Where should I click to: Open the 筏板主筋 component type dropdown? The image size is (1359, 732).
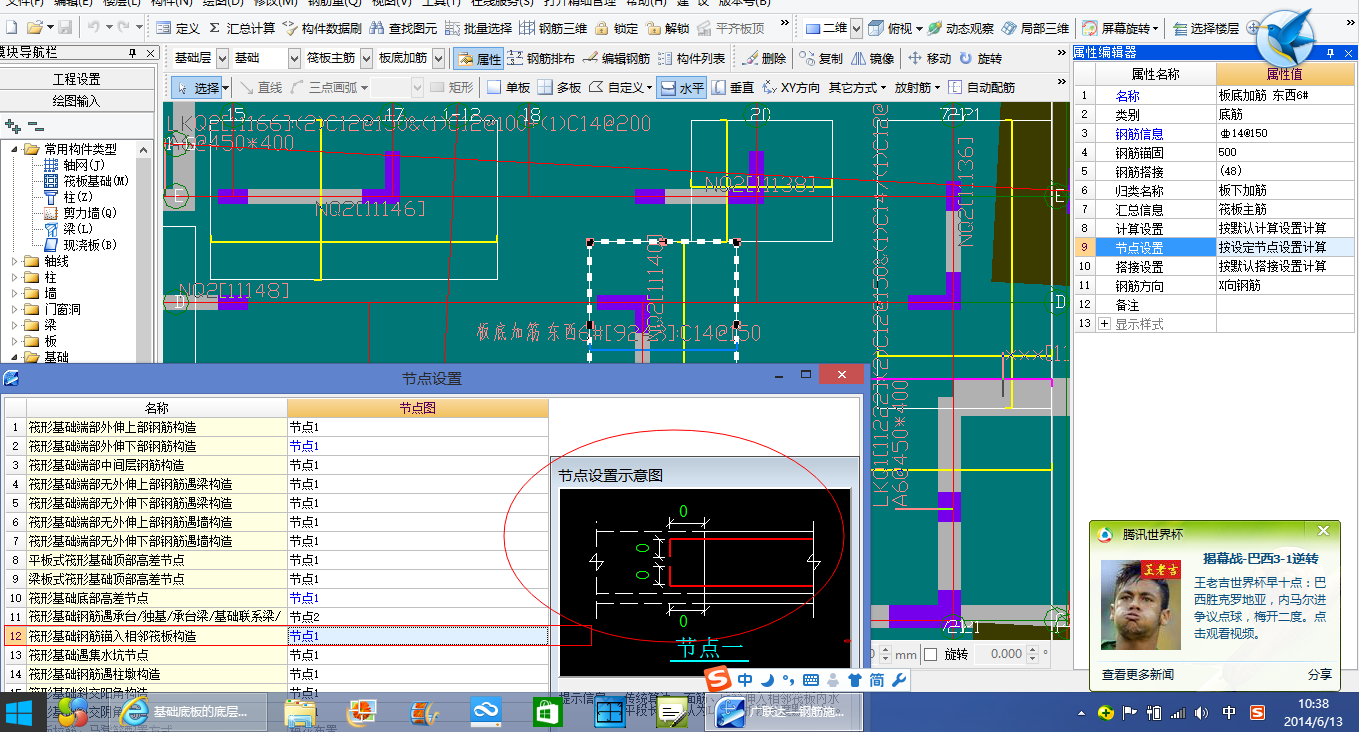pos(366,59)
